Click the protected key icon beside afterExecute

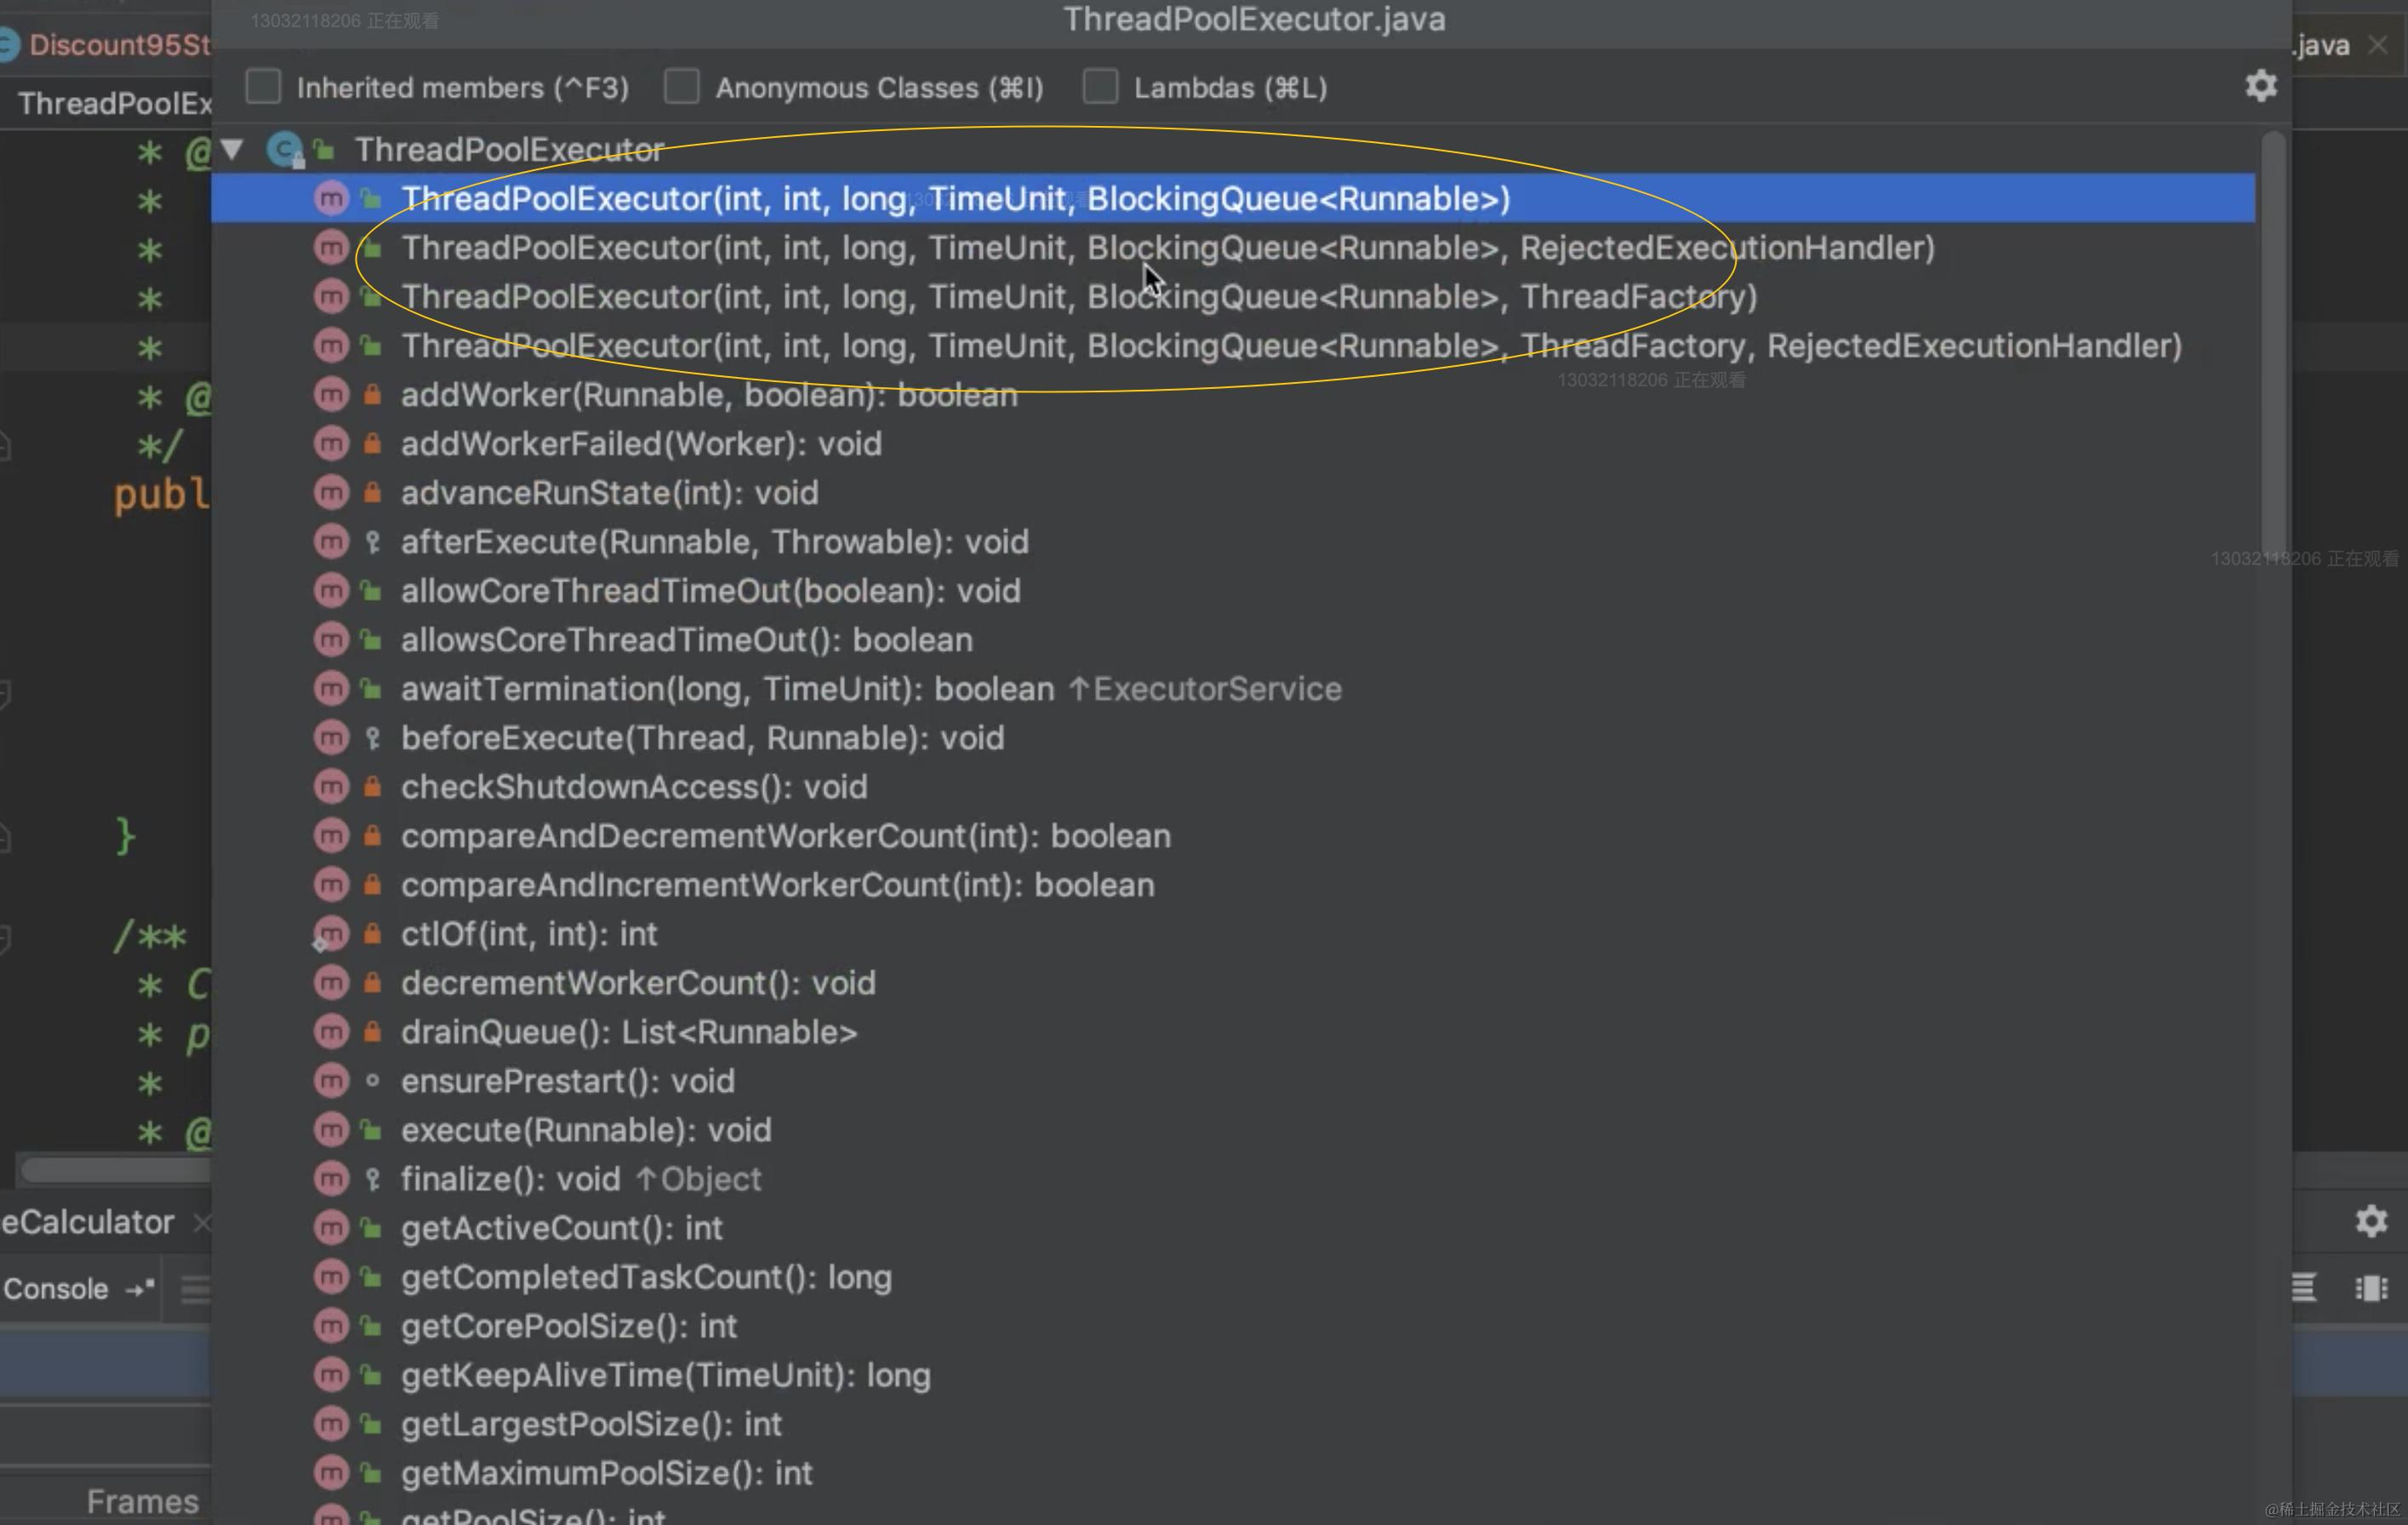[372, 542]
